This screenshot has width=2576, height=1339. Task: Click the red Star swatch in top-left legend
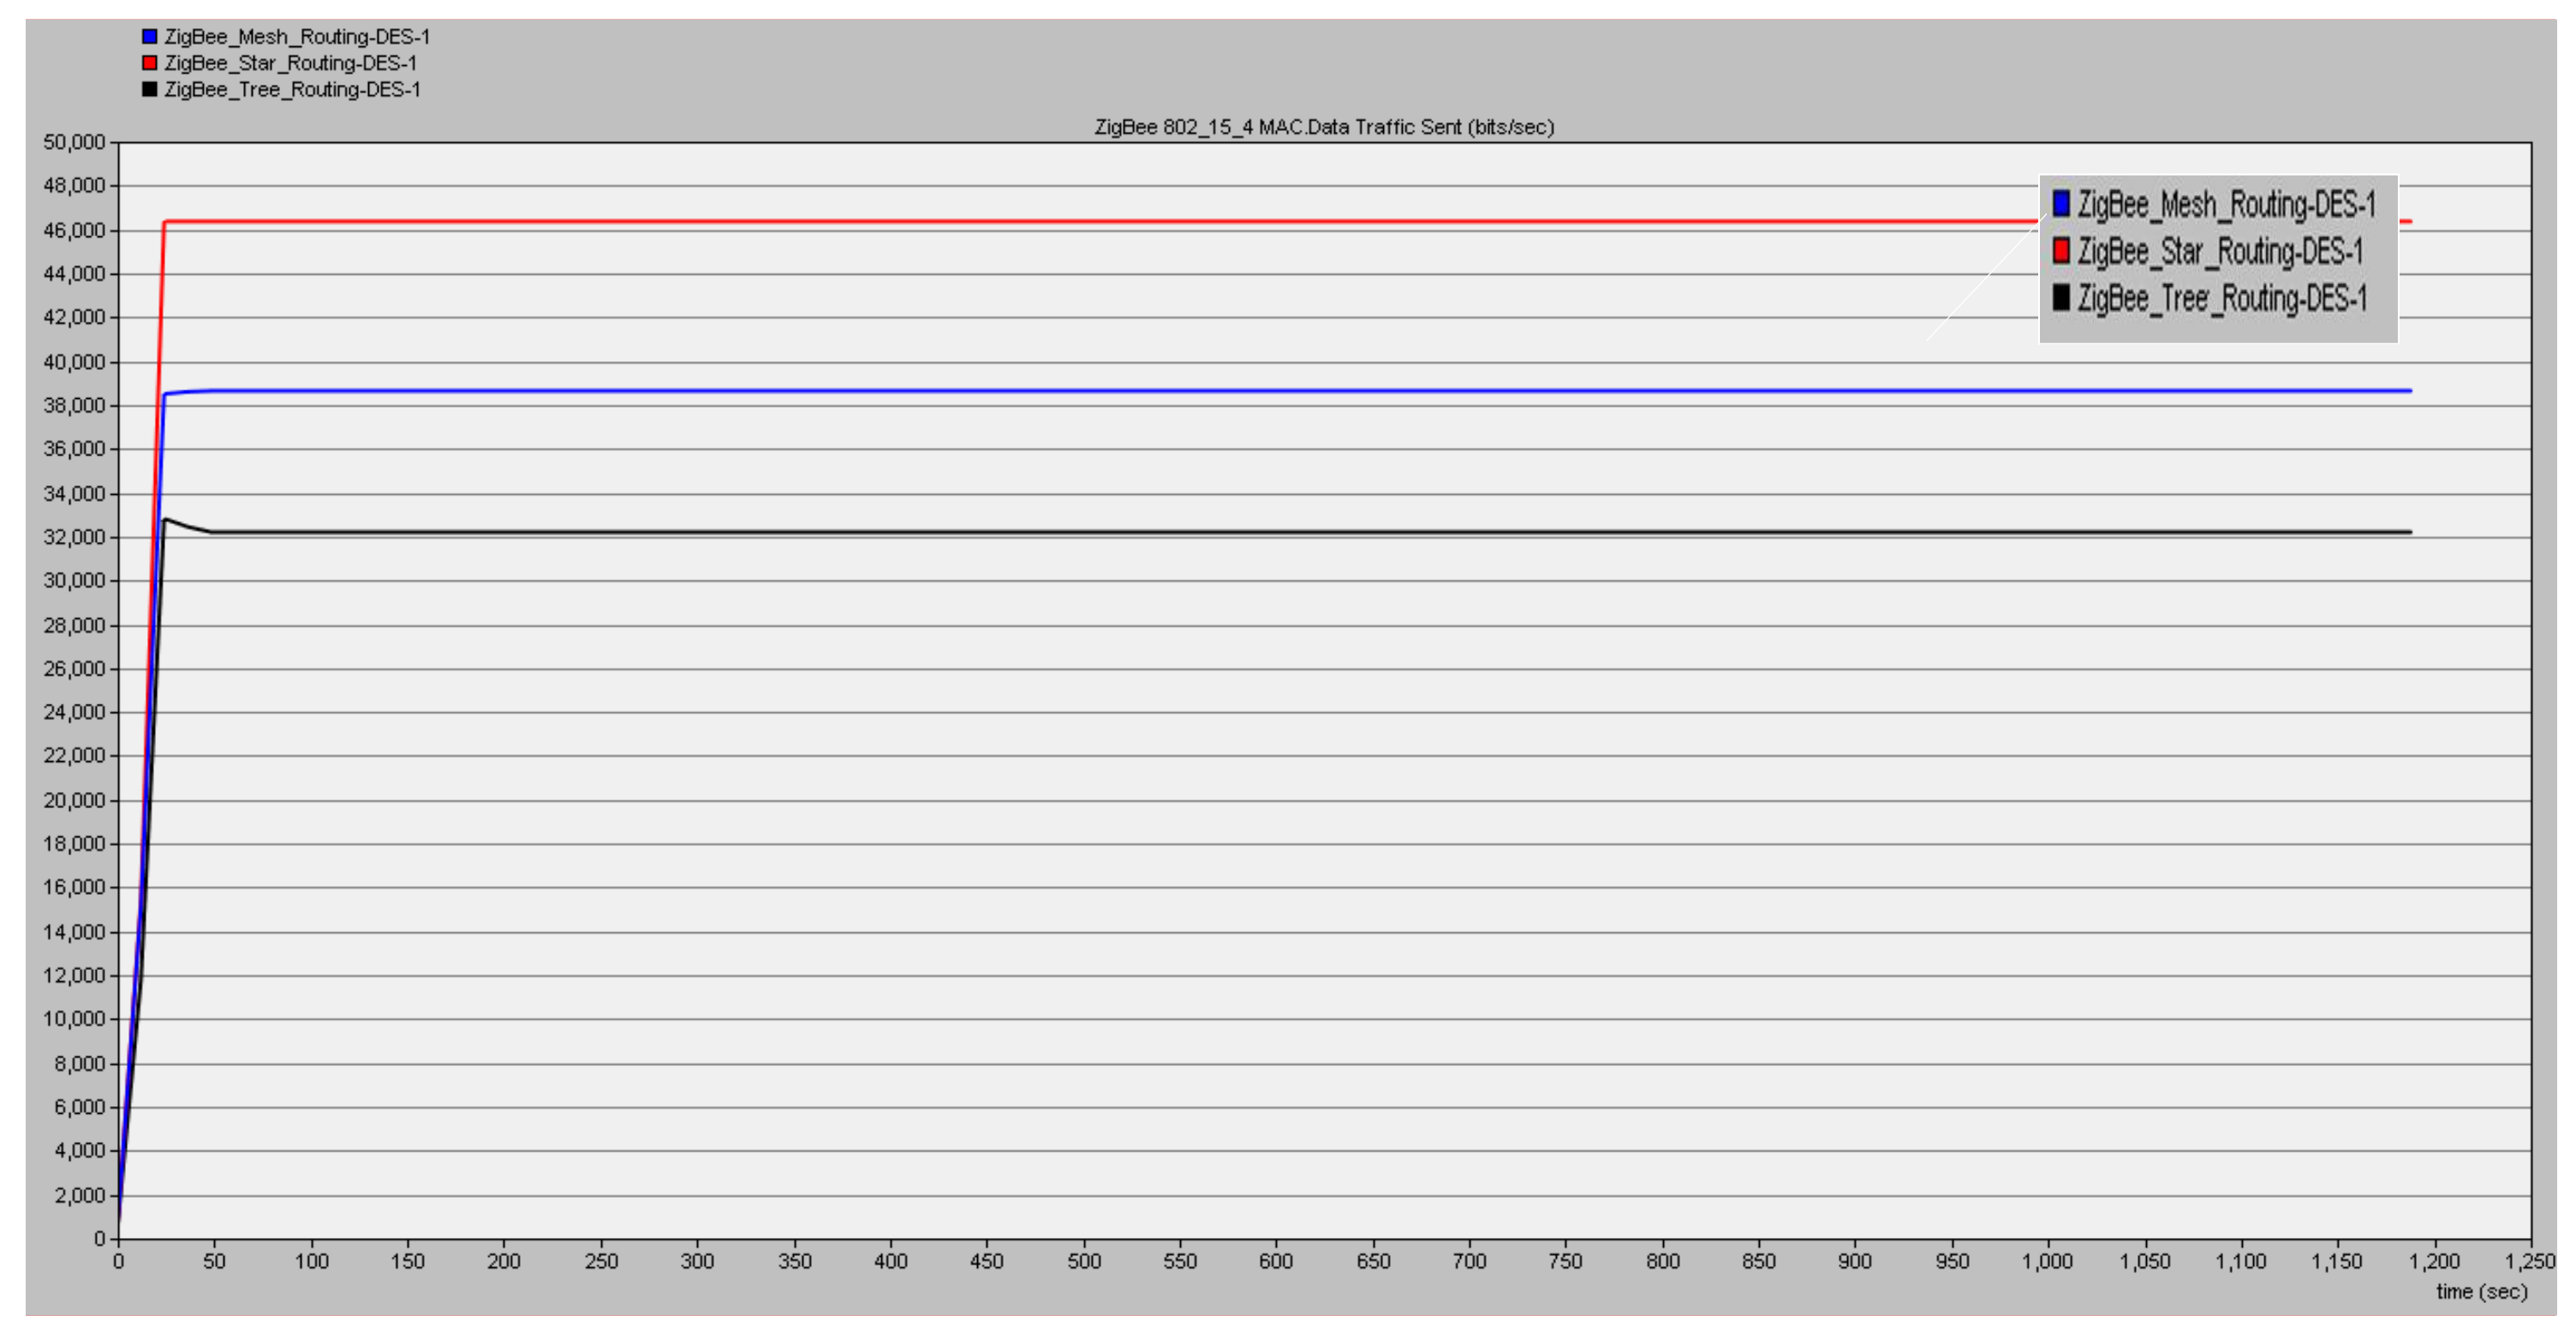[x=150, y=63]
